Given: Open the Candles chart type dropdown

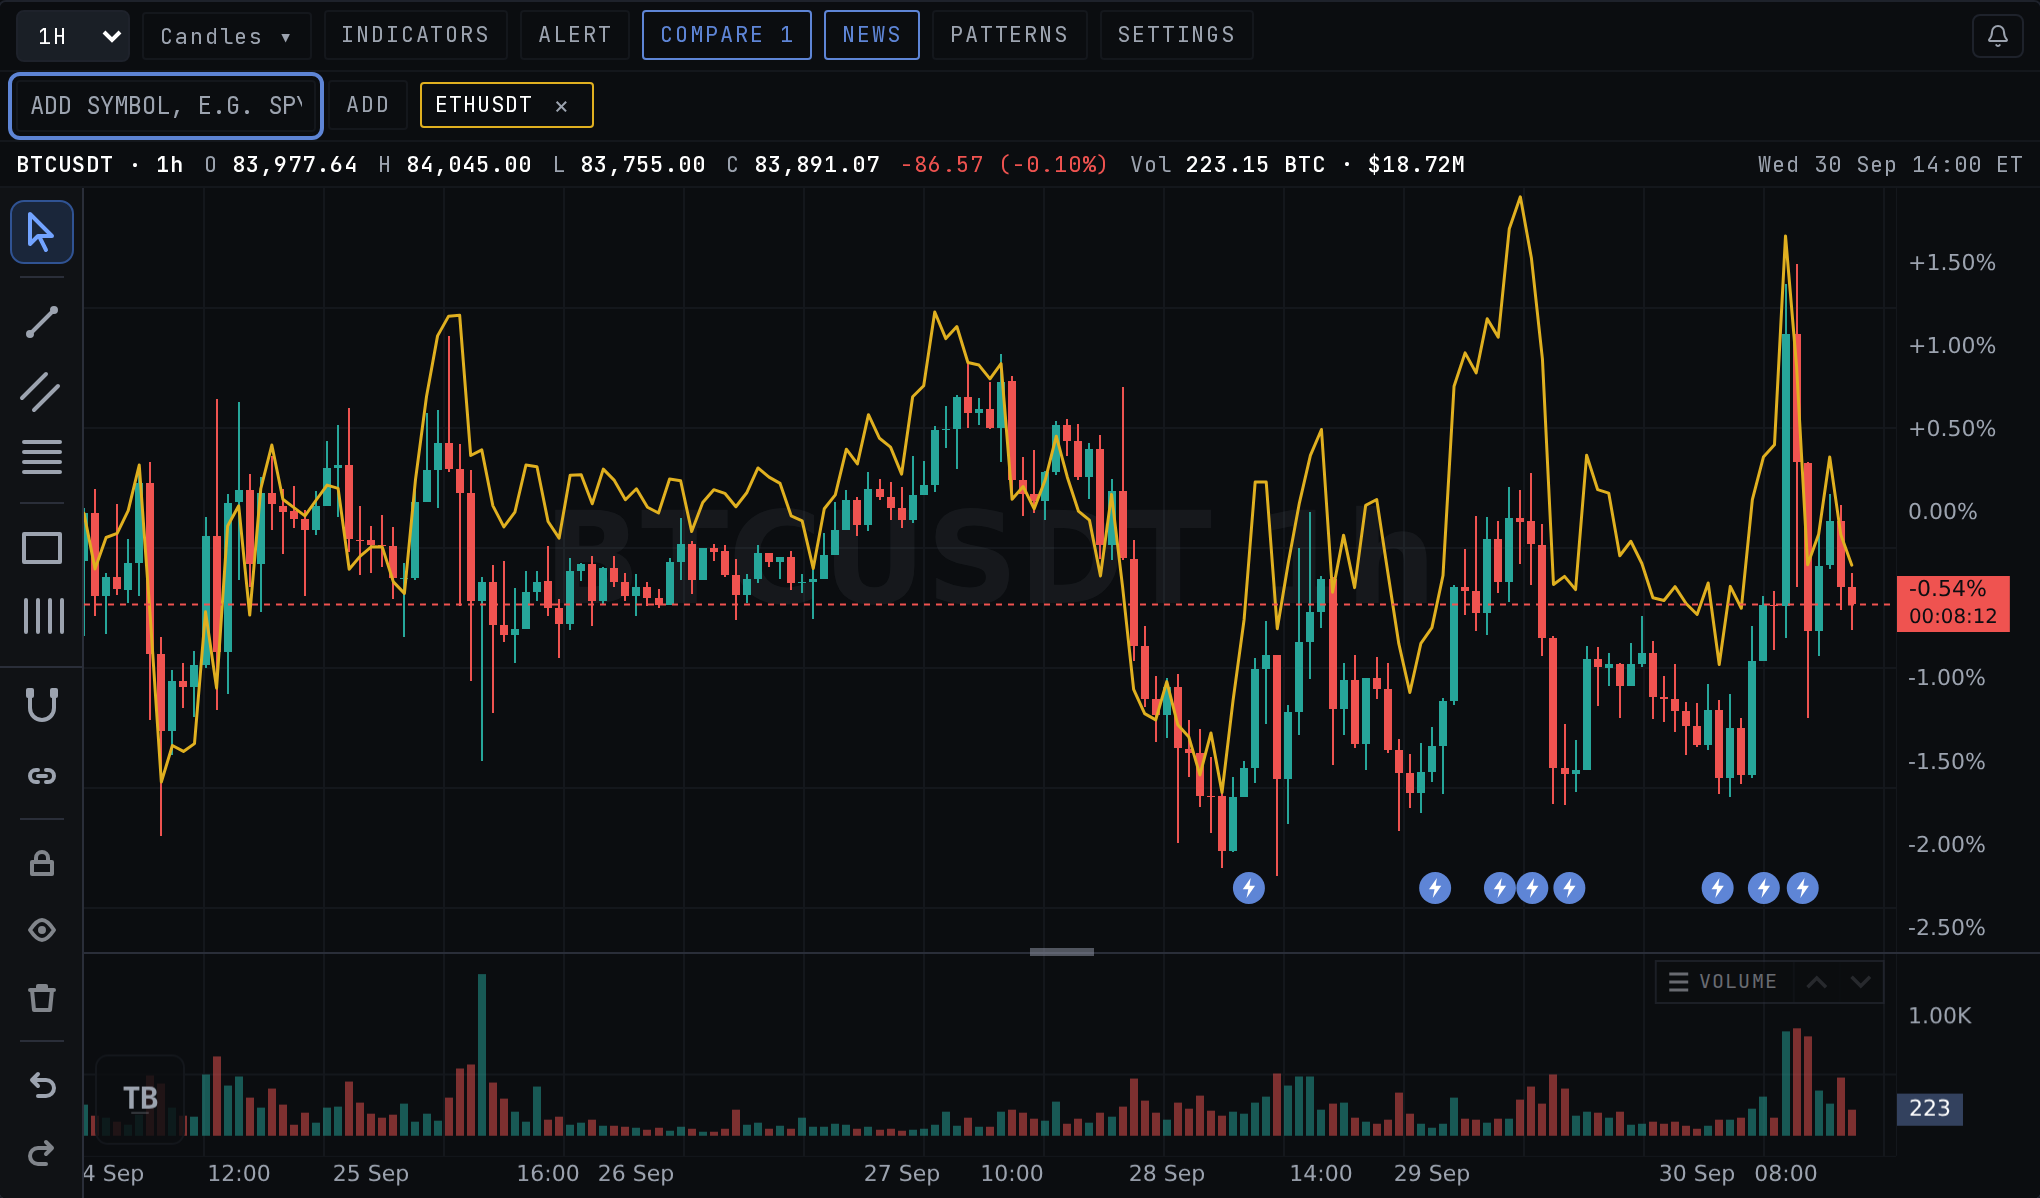Looking at the screenshot, I should (x=226, y=36).
